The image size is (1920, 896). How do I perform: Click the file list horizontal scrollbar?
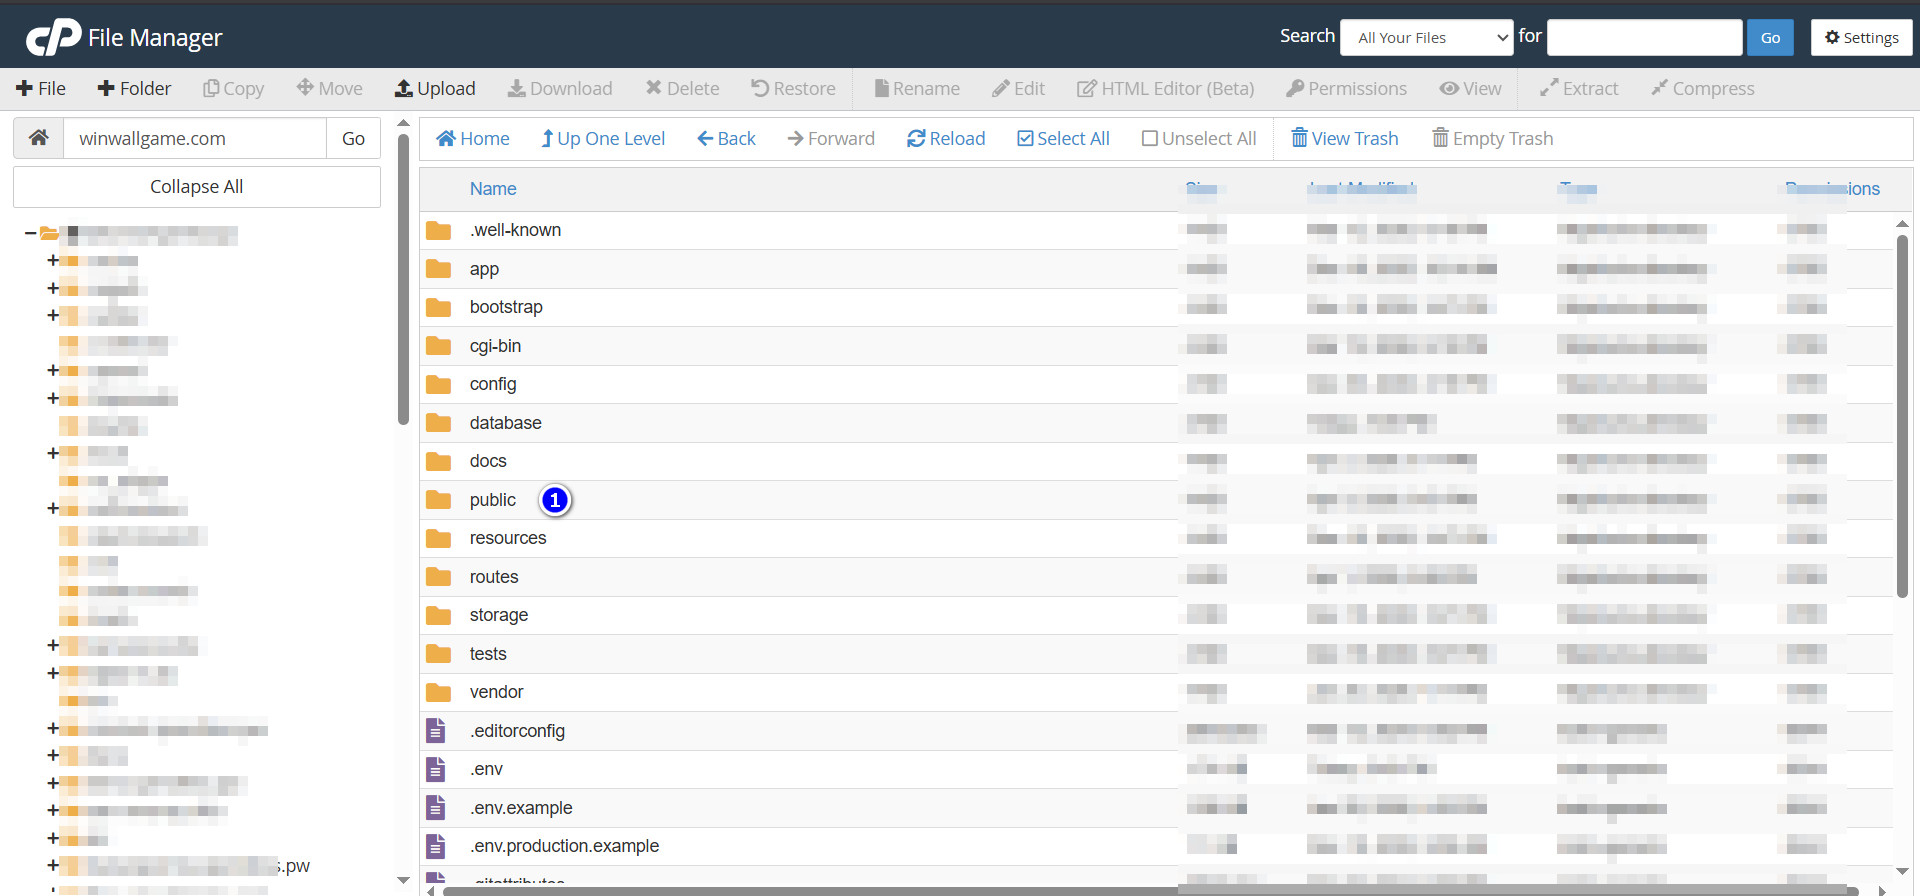(1150, 890)
